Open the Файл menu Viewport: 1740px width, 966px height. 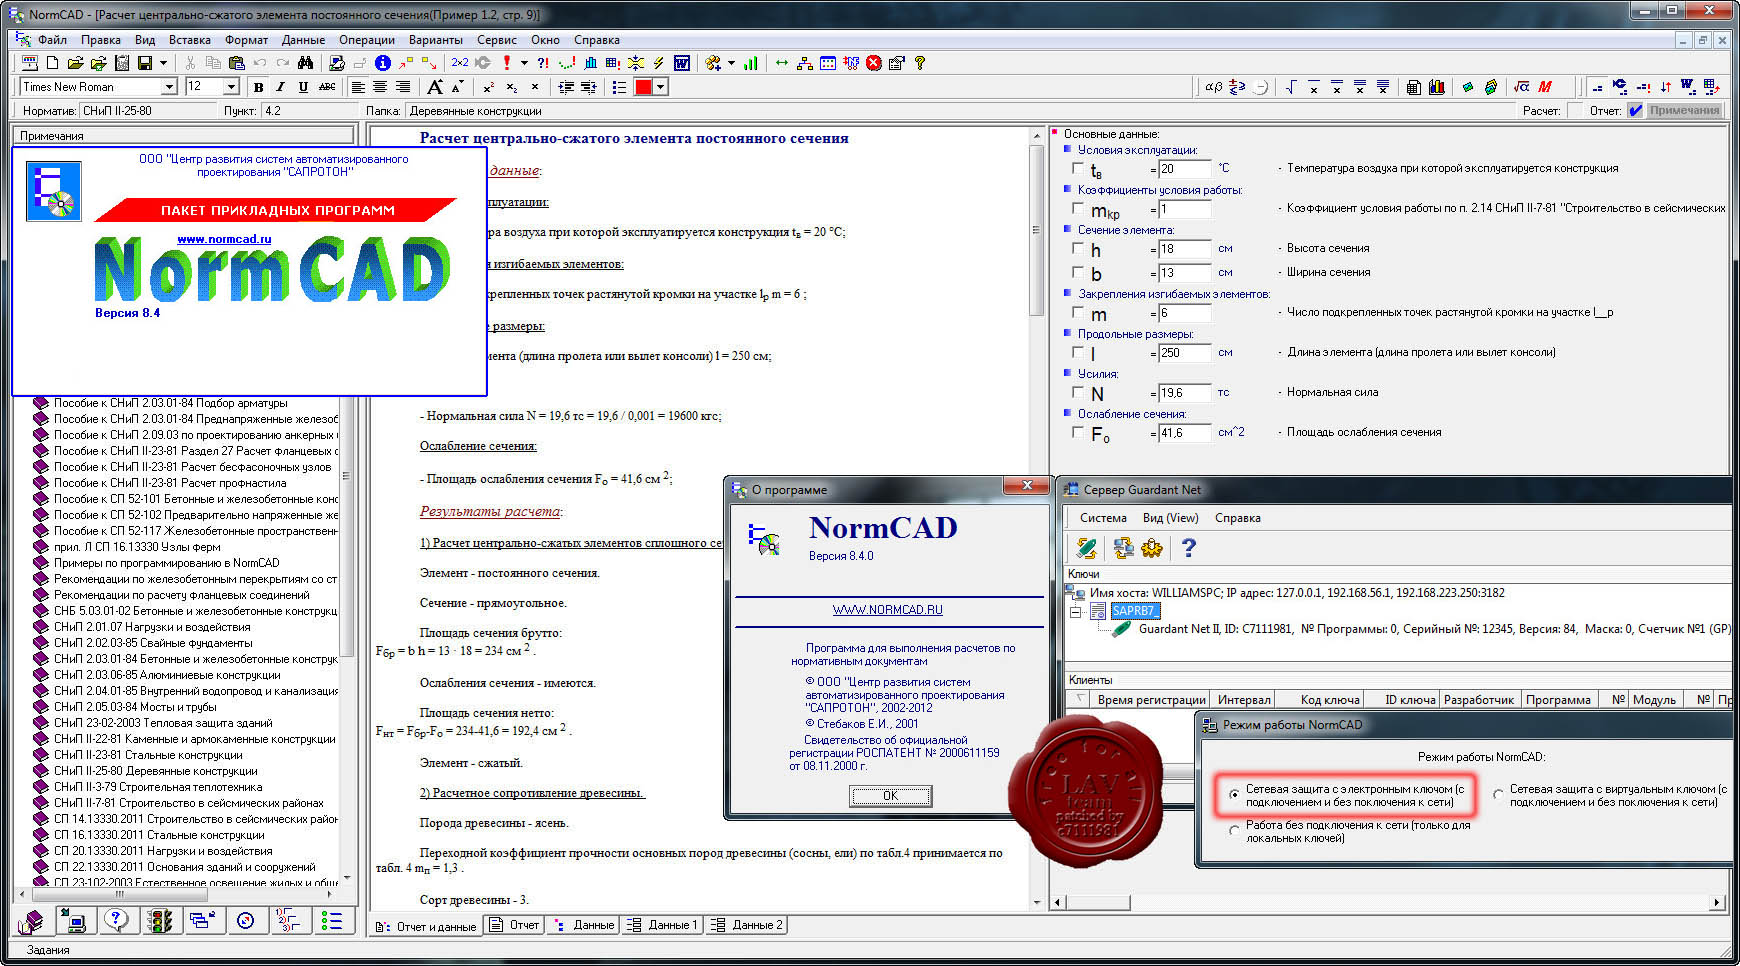[x=52, y=40]
